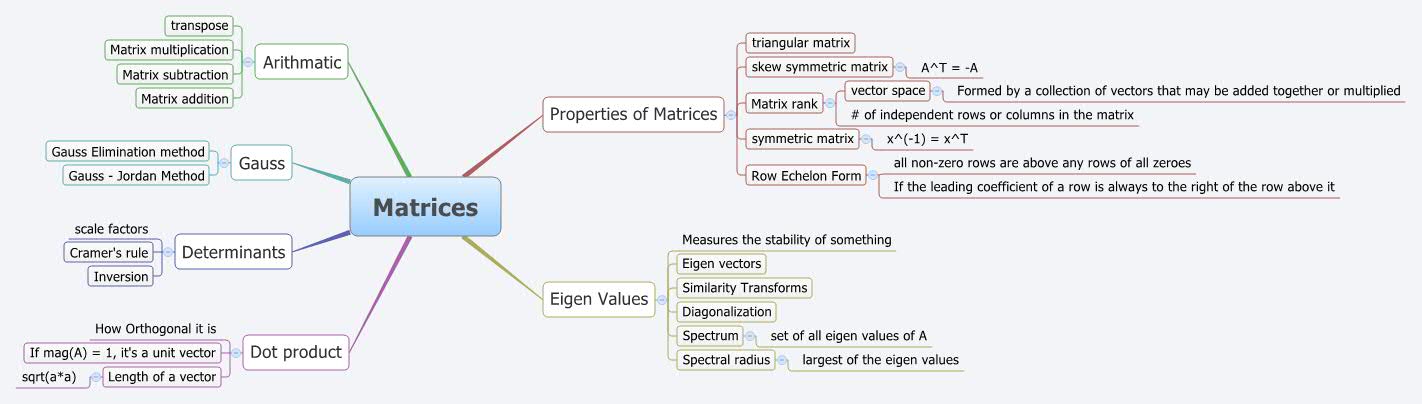The height and width of the screenshot is (404, 1422).
Task: Collapse the Determinants branch toggle
Action: click(166, 252)
